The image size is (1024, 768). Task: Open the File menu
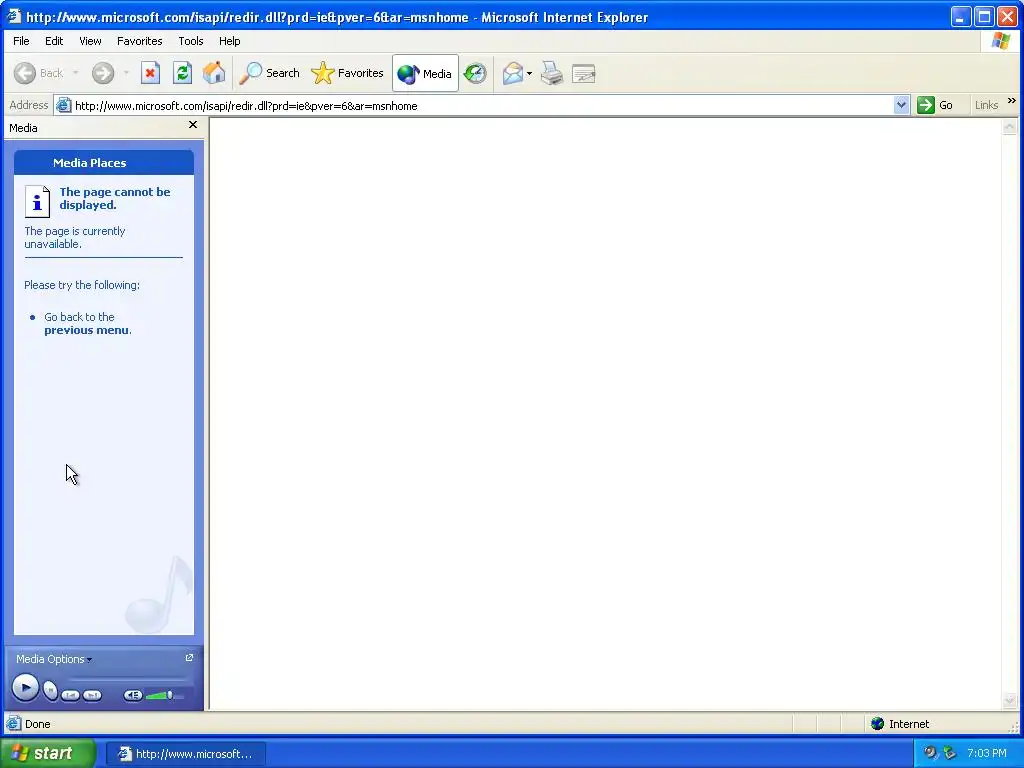[x=21, y=41]
